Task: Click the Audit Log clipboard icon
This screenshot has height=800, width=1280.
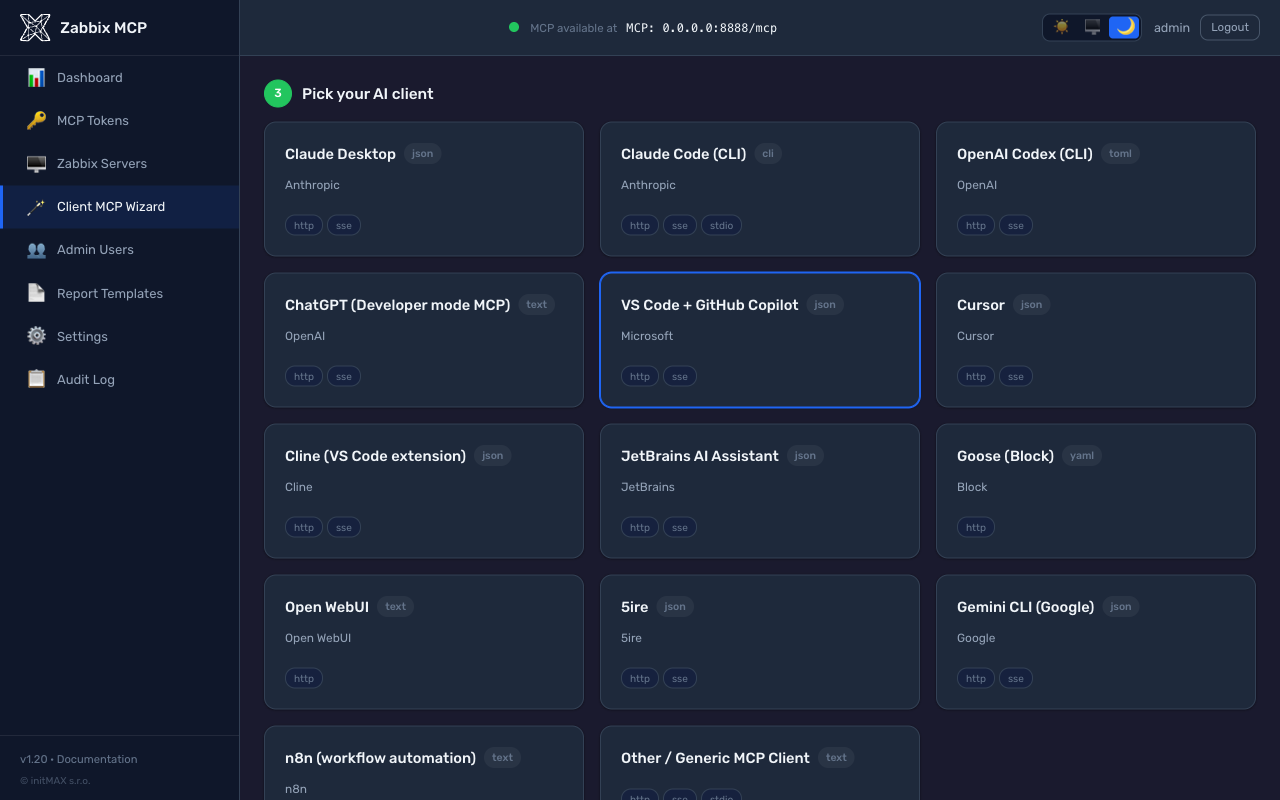Action: point(36,379)
